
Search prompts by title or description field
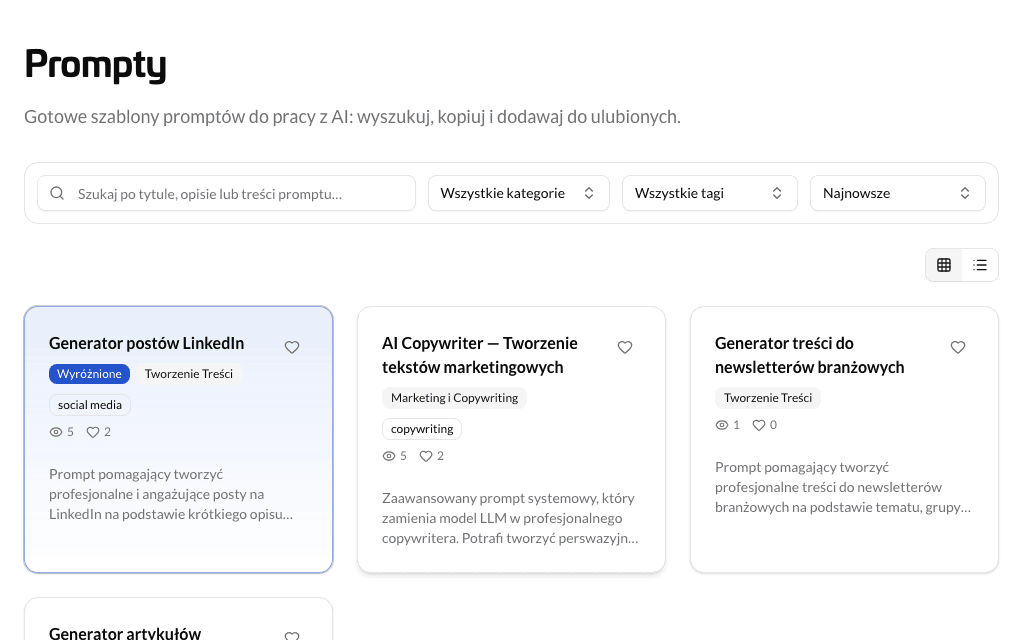[x=226, y=193]
